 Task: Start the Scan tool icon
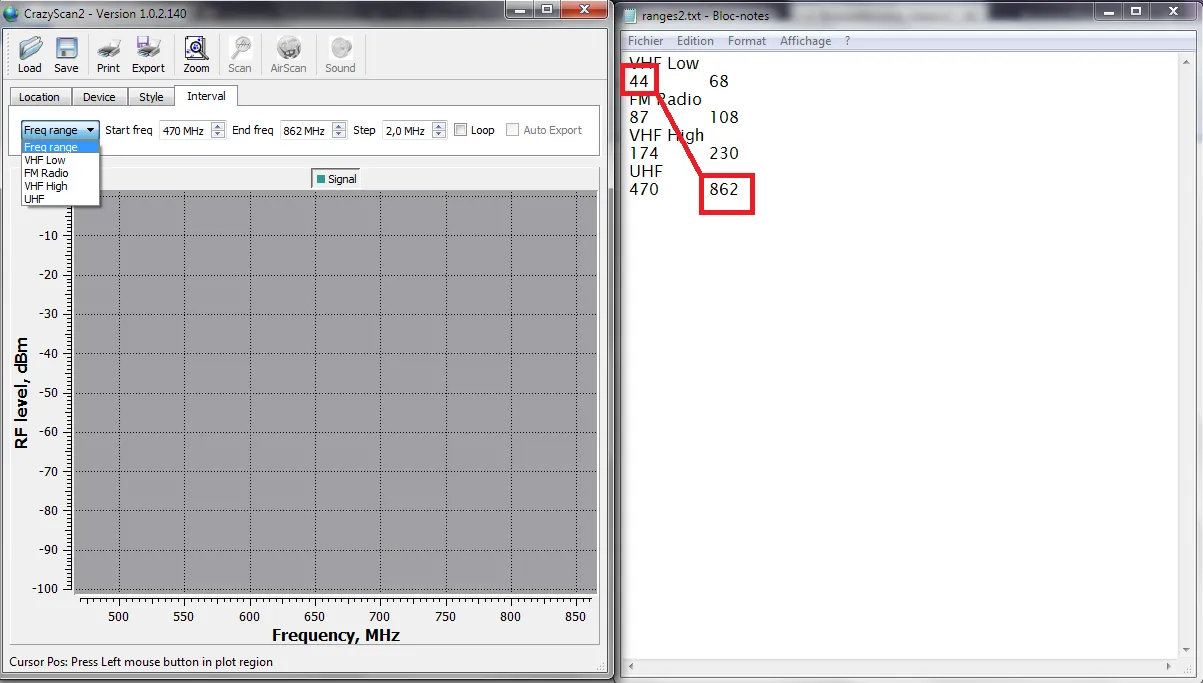(240, 54)
